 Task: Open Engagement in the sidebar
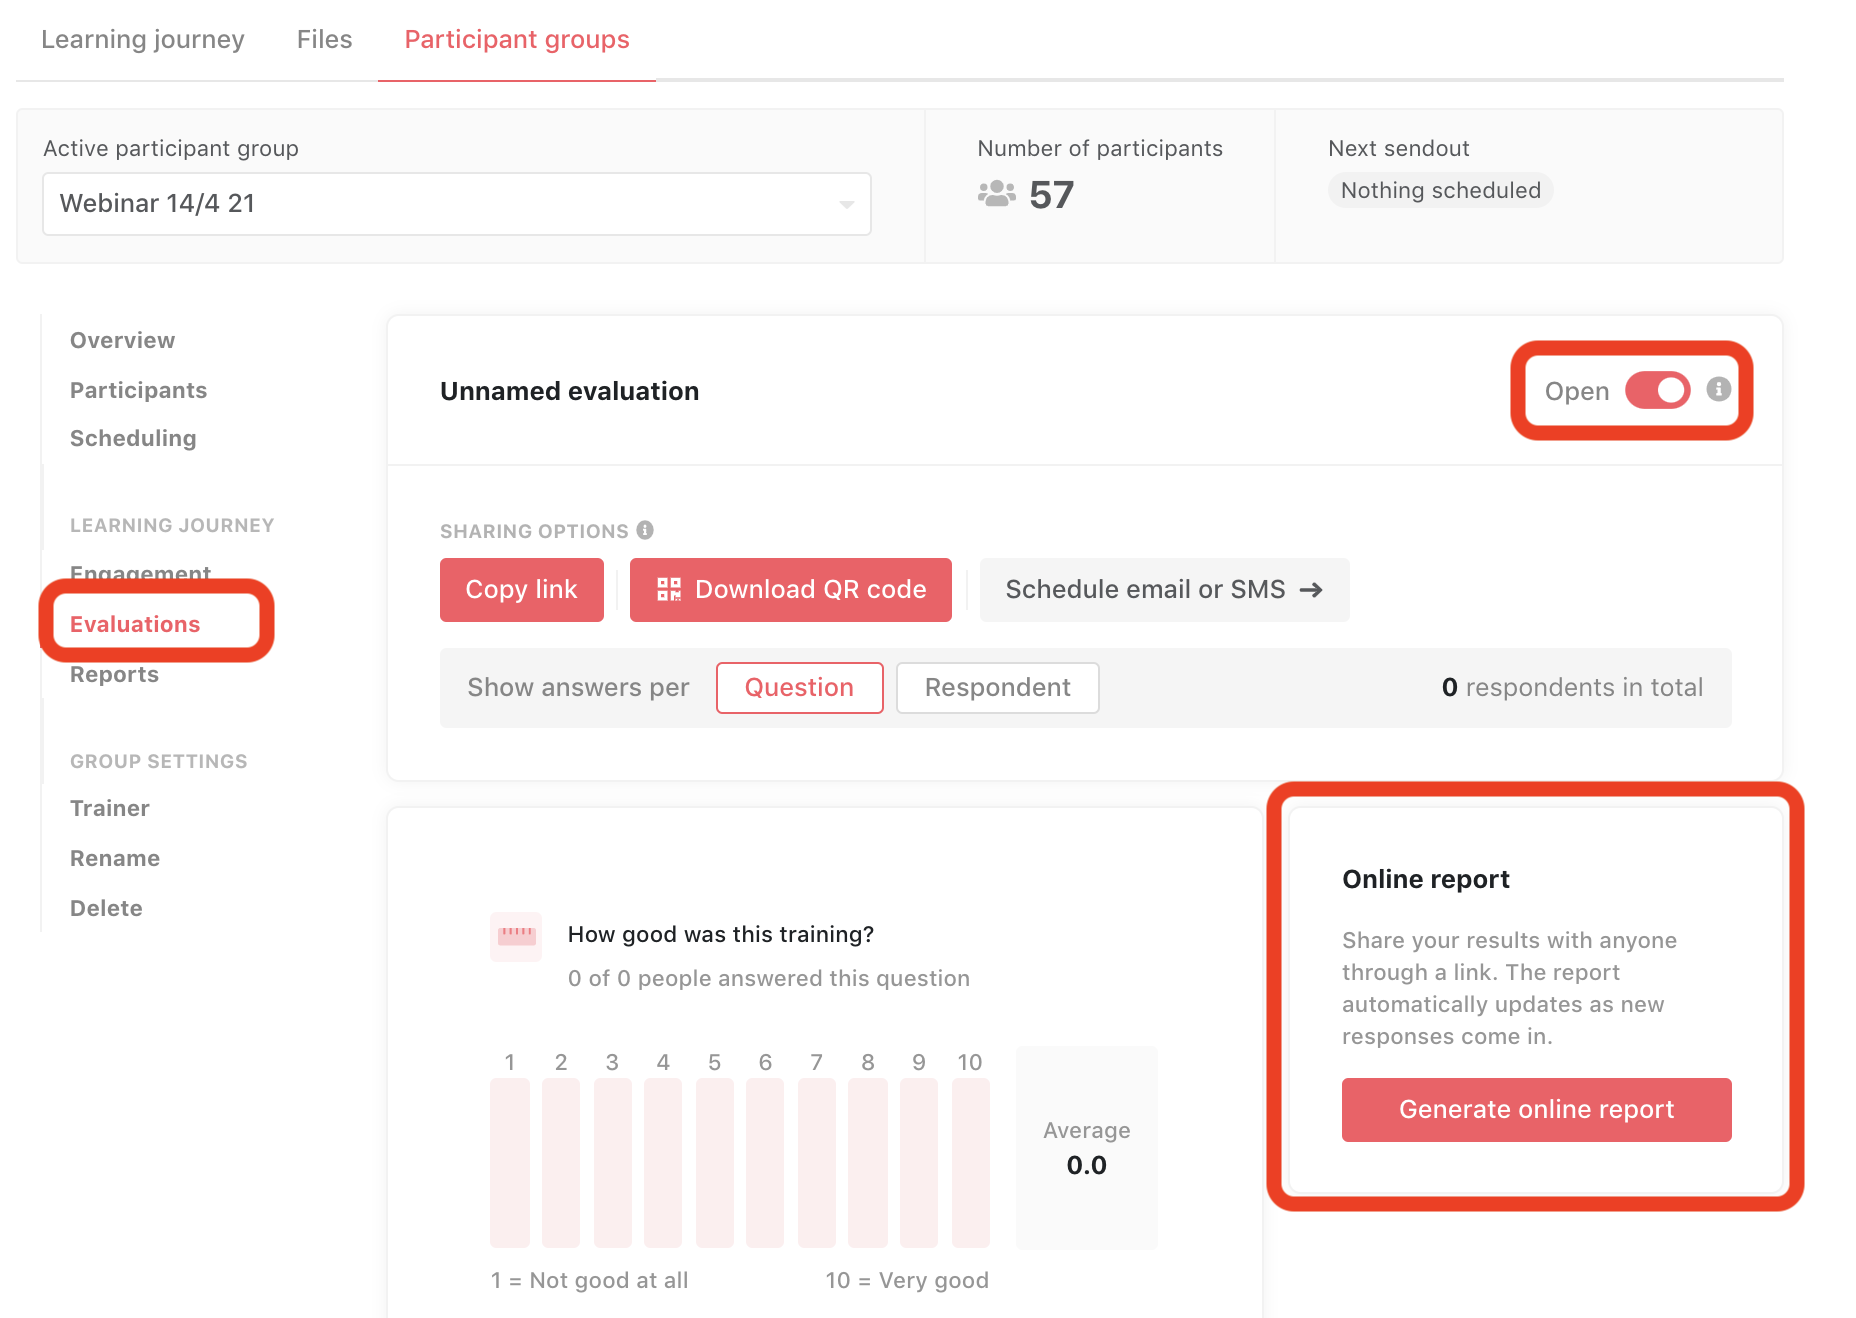(x=141, y=572)
